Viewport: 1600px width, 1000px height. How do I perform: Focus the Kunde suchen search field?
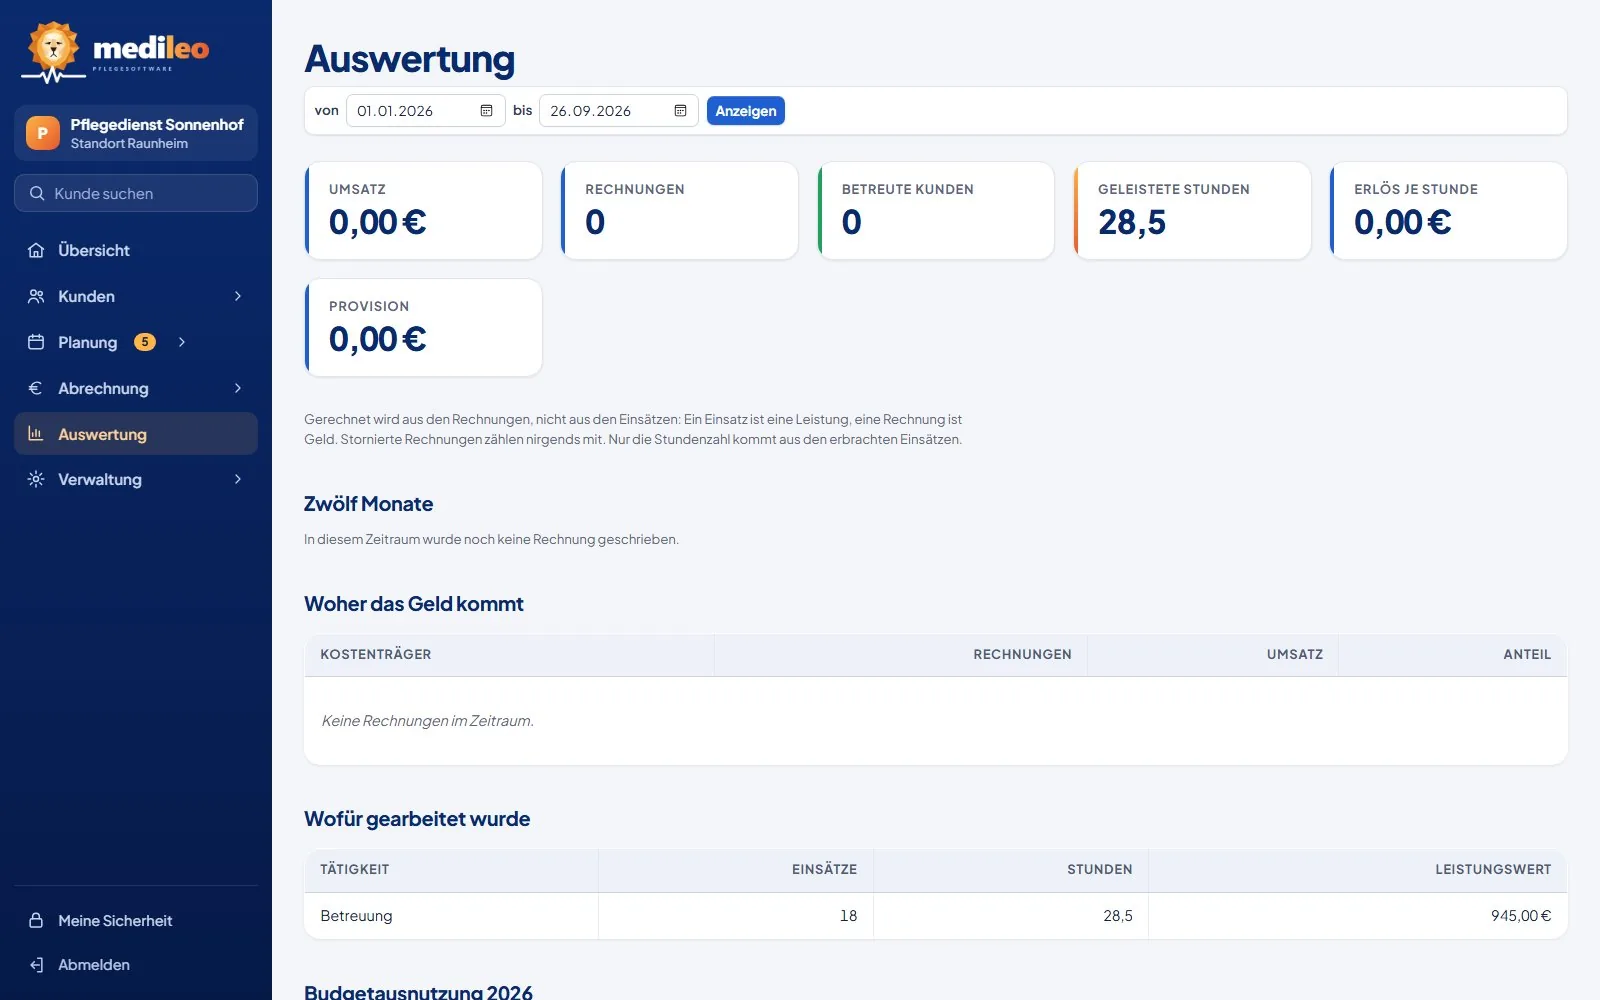click(136, 193)
